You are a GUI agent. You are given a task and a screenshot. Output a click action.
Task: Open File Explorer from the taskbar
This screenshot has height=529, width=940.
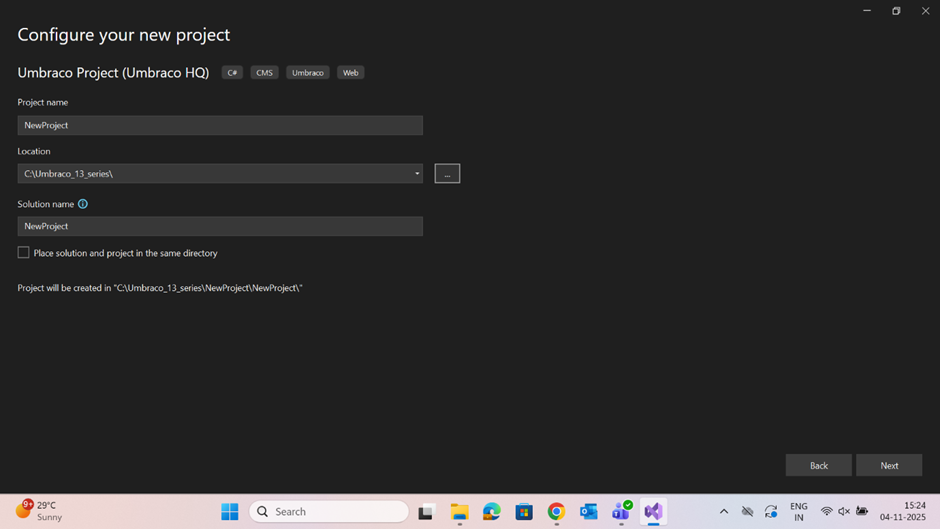[x=459, y=512]
